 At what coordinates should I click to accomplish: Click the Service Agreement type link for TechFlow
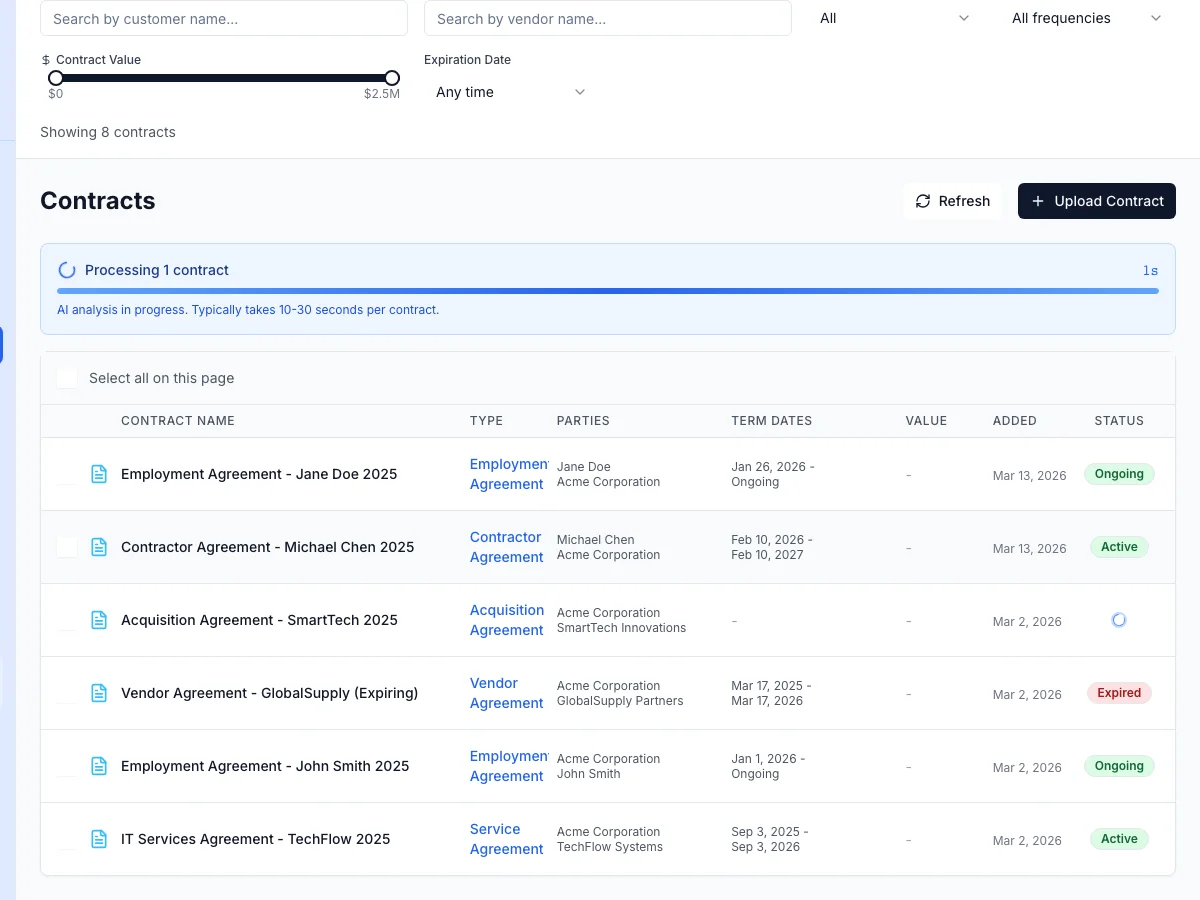tap(506, 839)
